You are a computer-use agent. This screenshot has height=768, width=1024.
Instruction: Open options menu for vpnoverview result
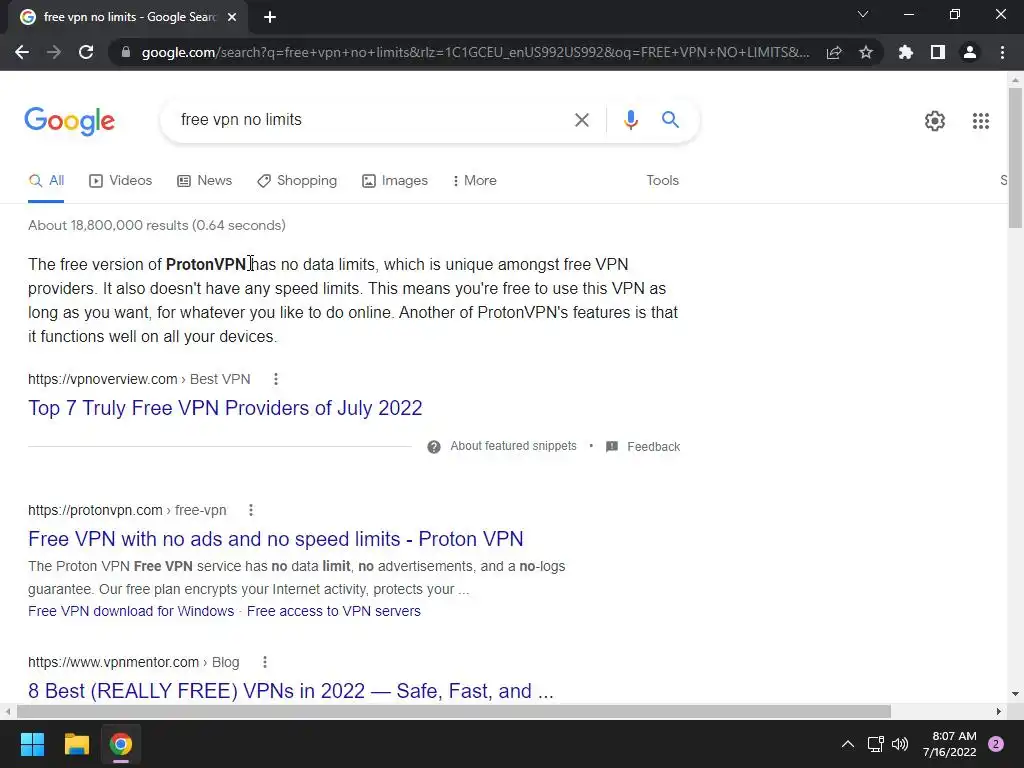coord(276,379)
